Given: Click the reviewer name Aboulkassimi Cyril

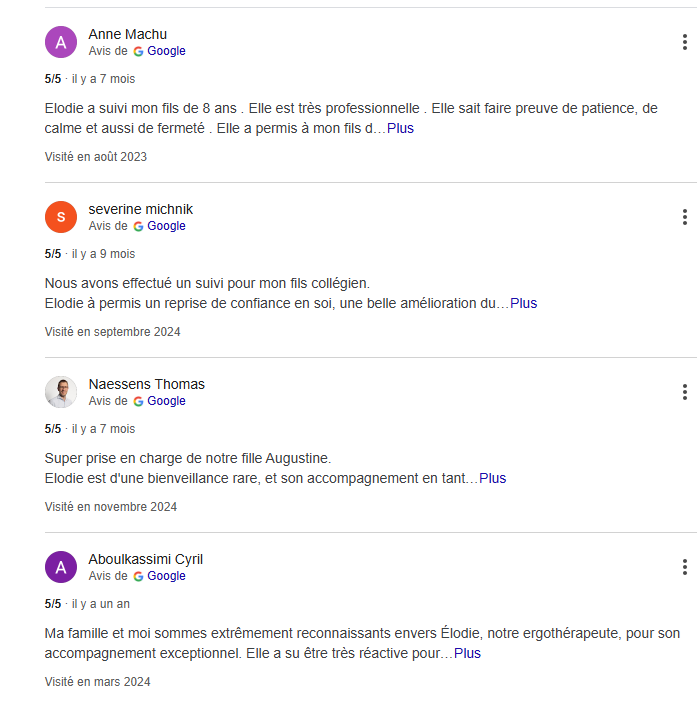Looking at the screenshot, I should pyautogui.click(x=145, y=559).
